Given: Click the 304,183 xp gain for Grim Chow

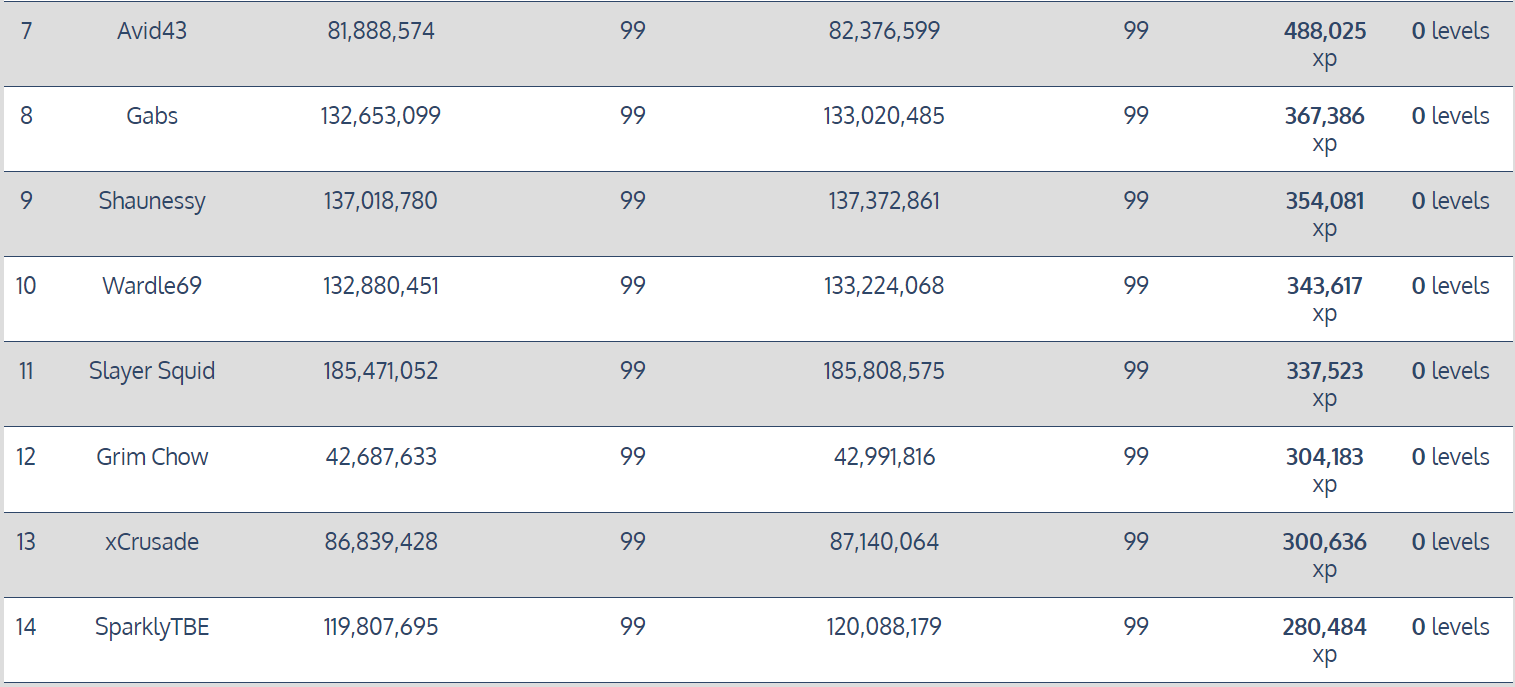Looking at the screenshot, I should 1325,470.
